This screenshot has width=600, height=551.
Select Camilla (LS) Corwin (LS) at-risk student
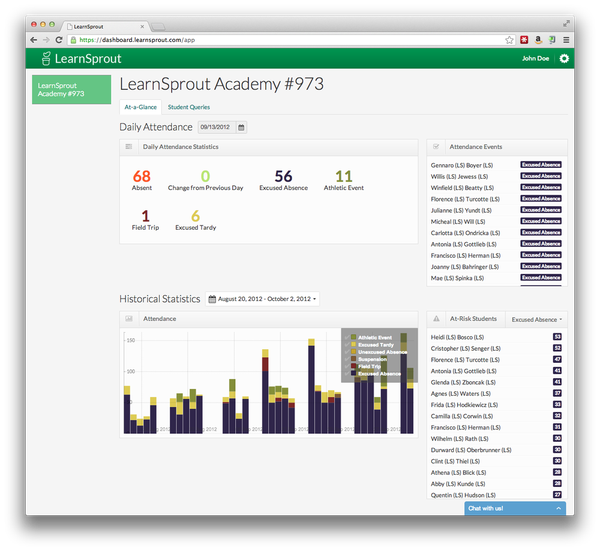point(462,416)
